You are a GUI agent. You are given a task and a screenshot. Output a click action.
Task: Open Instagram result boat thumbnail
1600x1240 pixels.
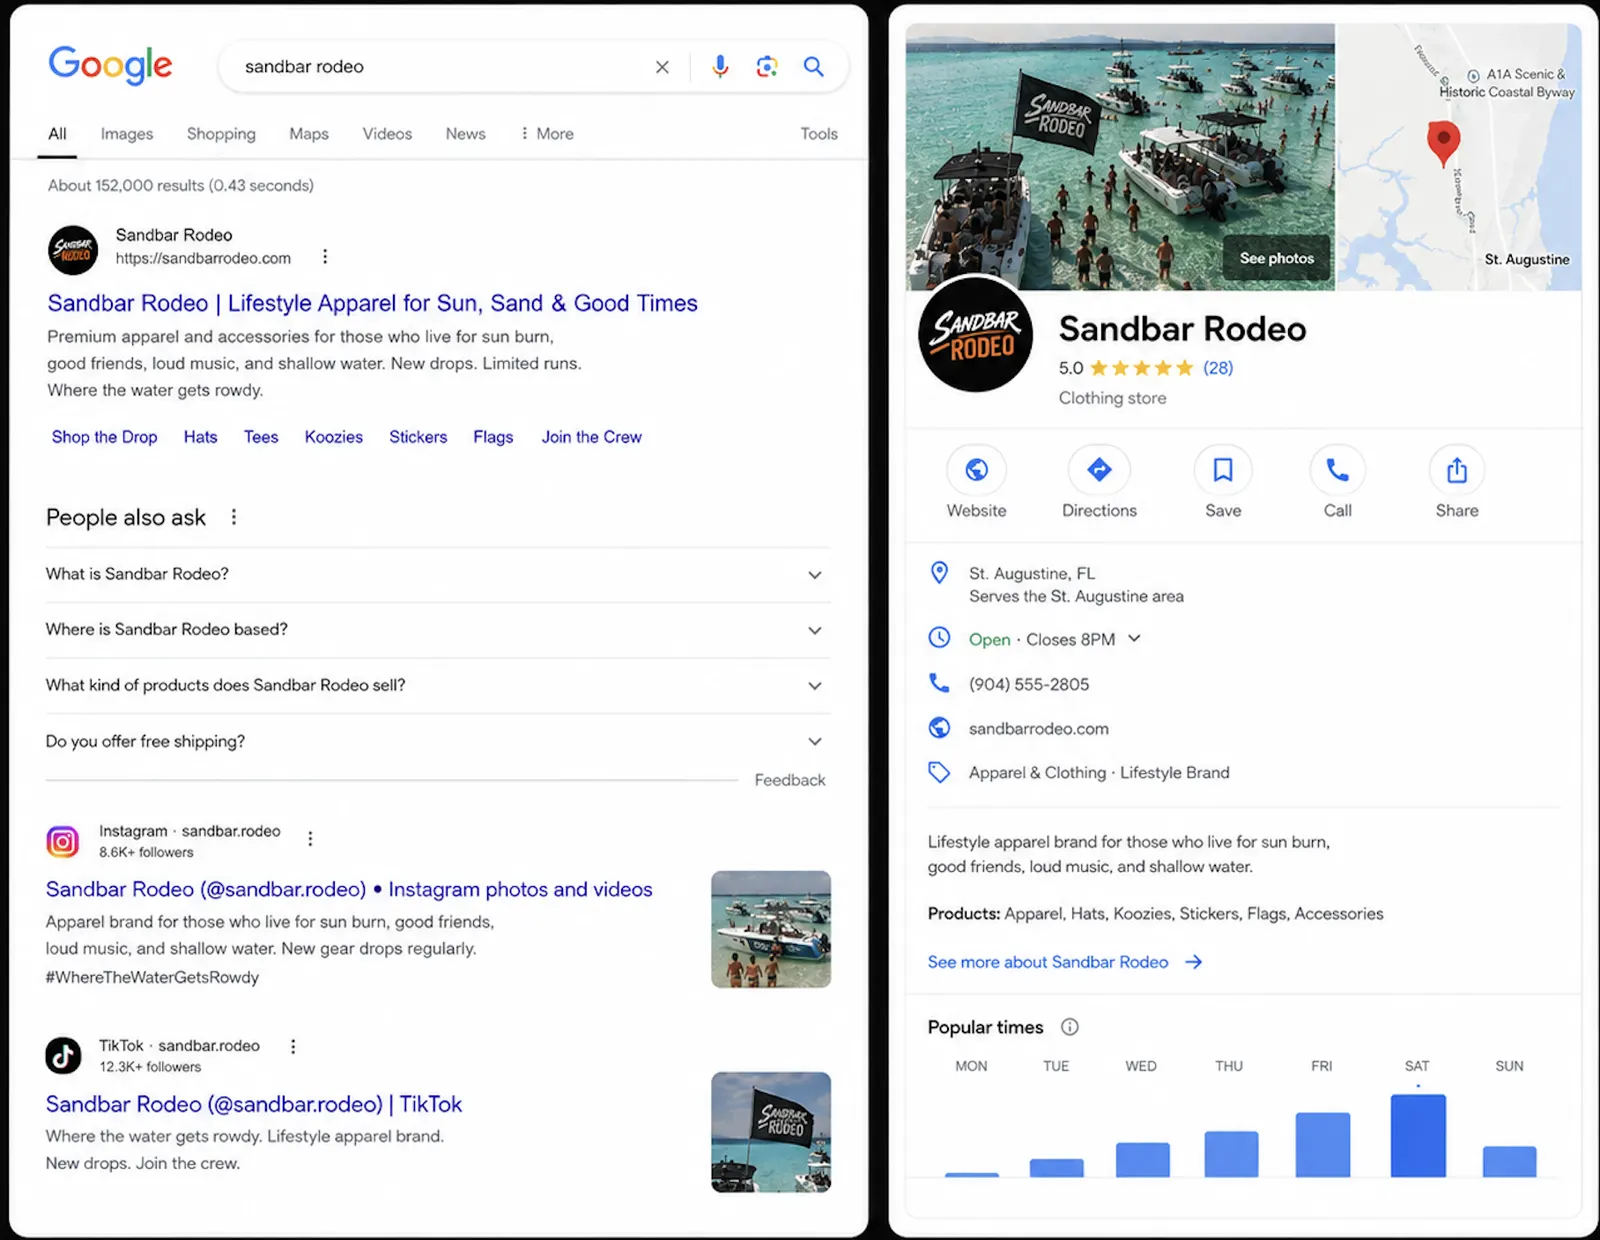coord(771,929)
